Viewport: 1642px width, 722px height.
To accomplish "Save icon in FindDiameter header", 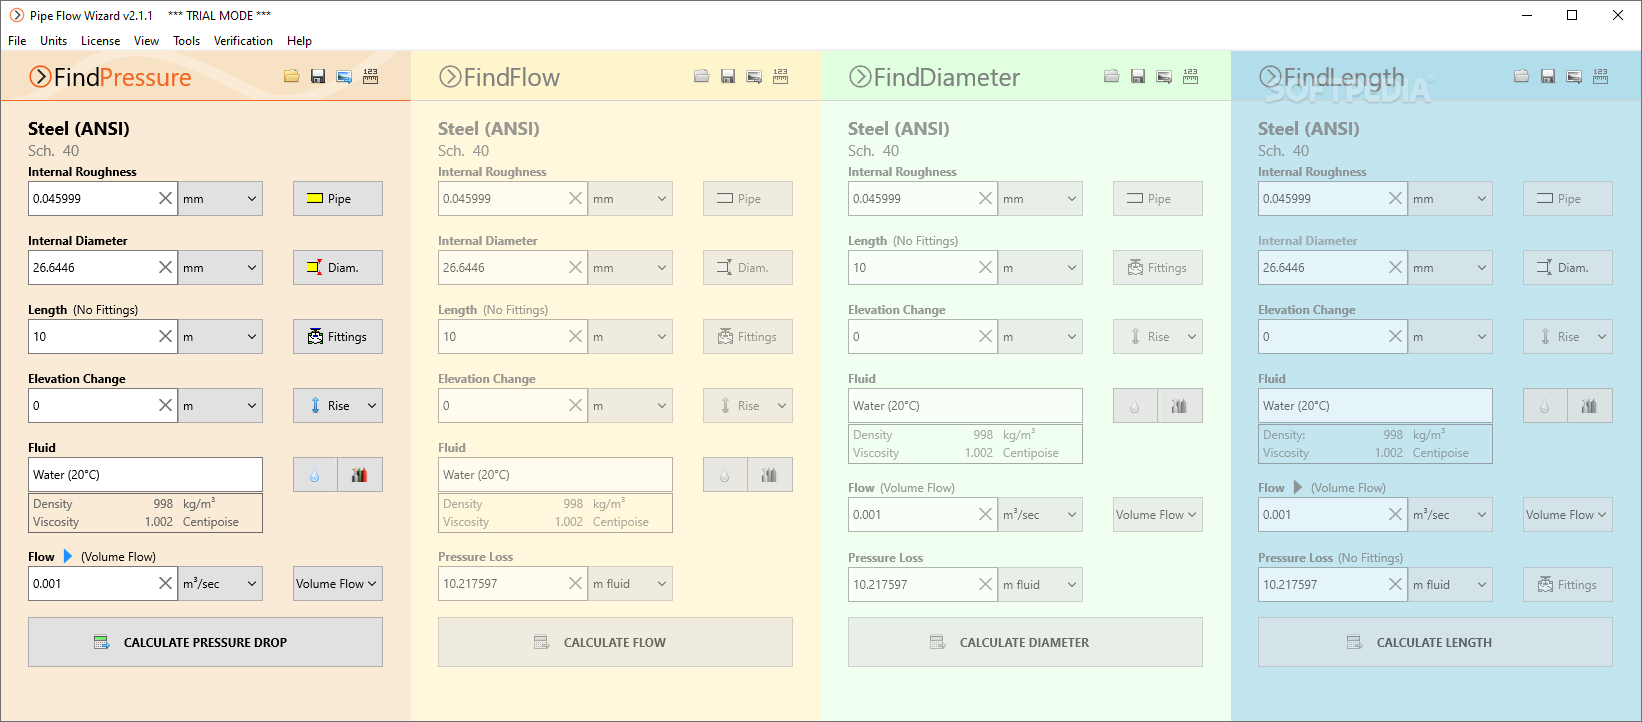I will click(1138, 76).
